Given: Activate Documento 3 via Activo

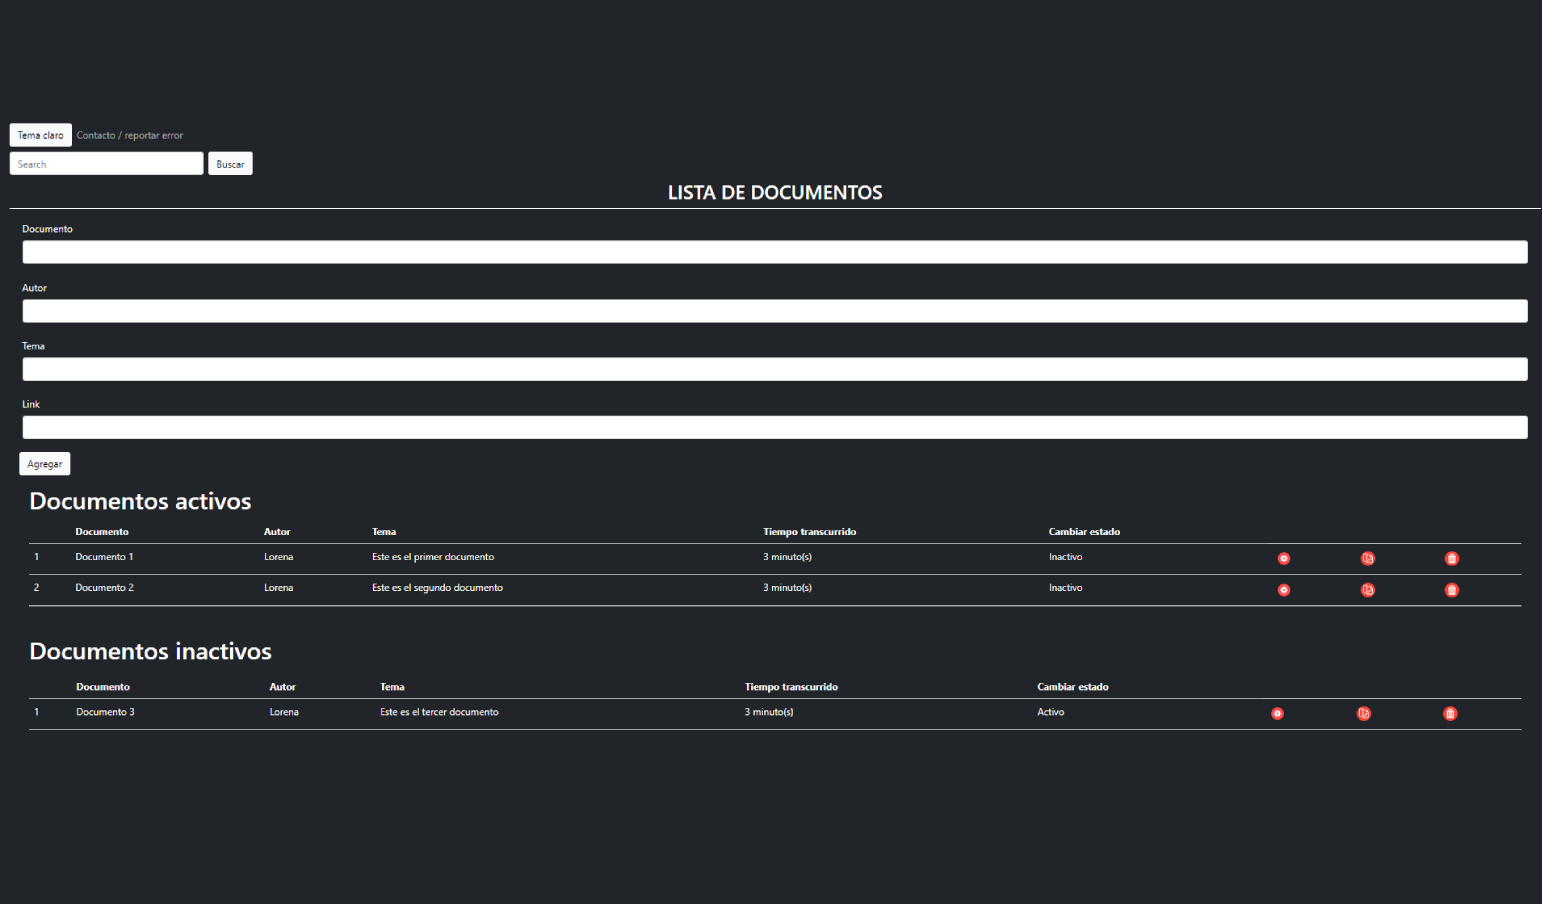Looking at the screenshot, I should [x=1050, y=712].
